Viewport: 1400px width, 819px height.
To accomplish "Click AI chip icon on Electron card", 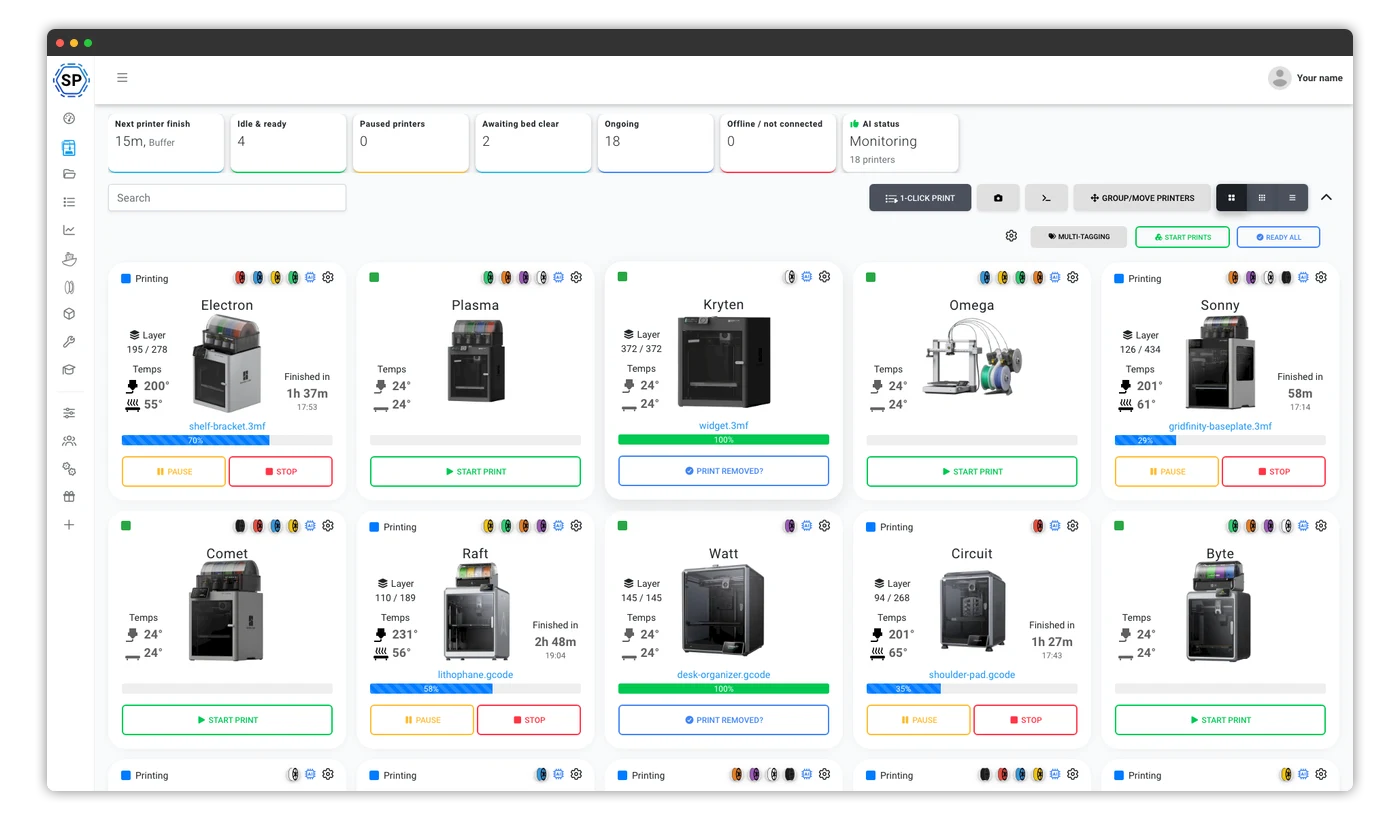I will pyautogui.click(x=310, y=277).
